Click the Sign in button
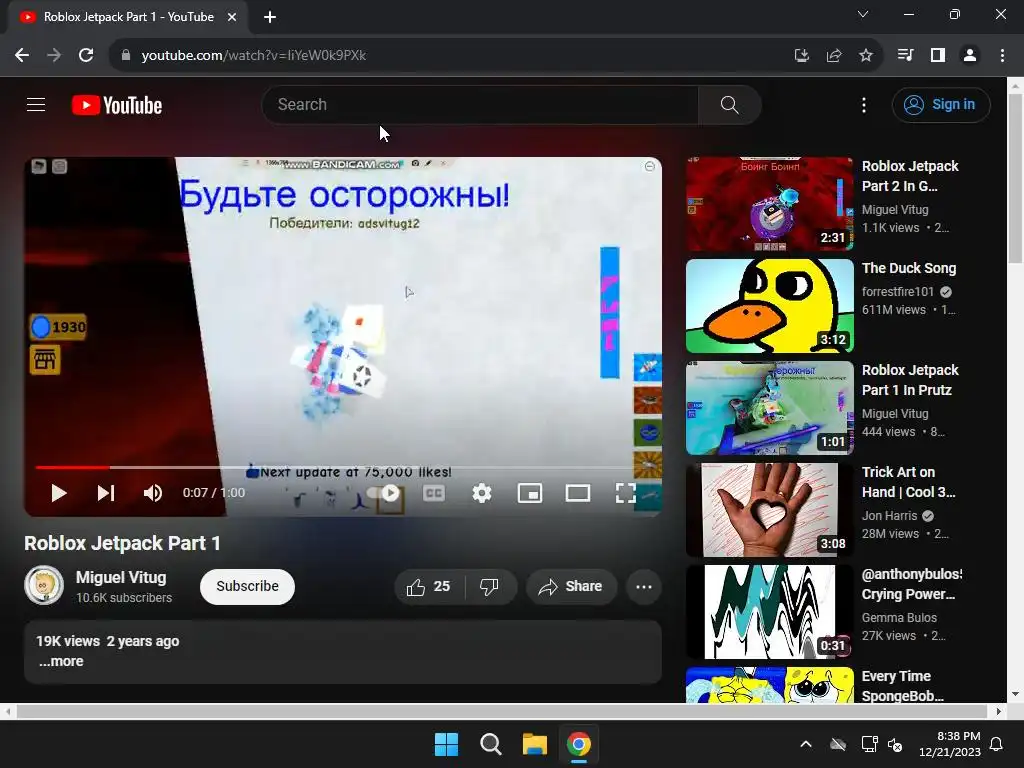 (940, 104)
